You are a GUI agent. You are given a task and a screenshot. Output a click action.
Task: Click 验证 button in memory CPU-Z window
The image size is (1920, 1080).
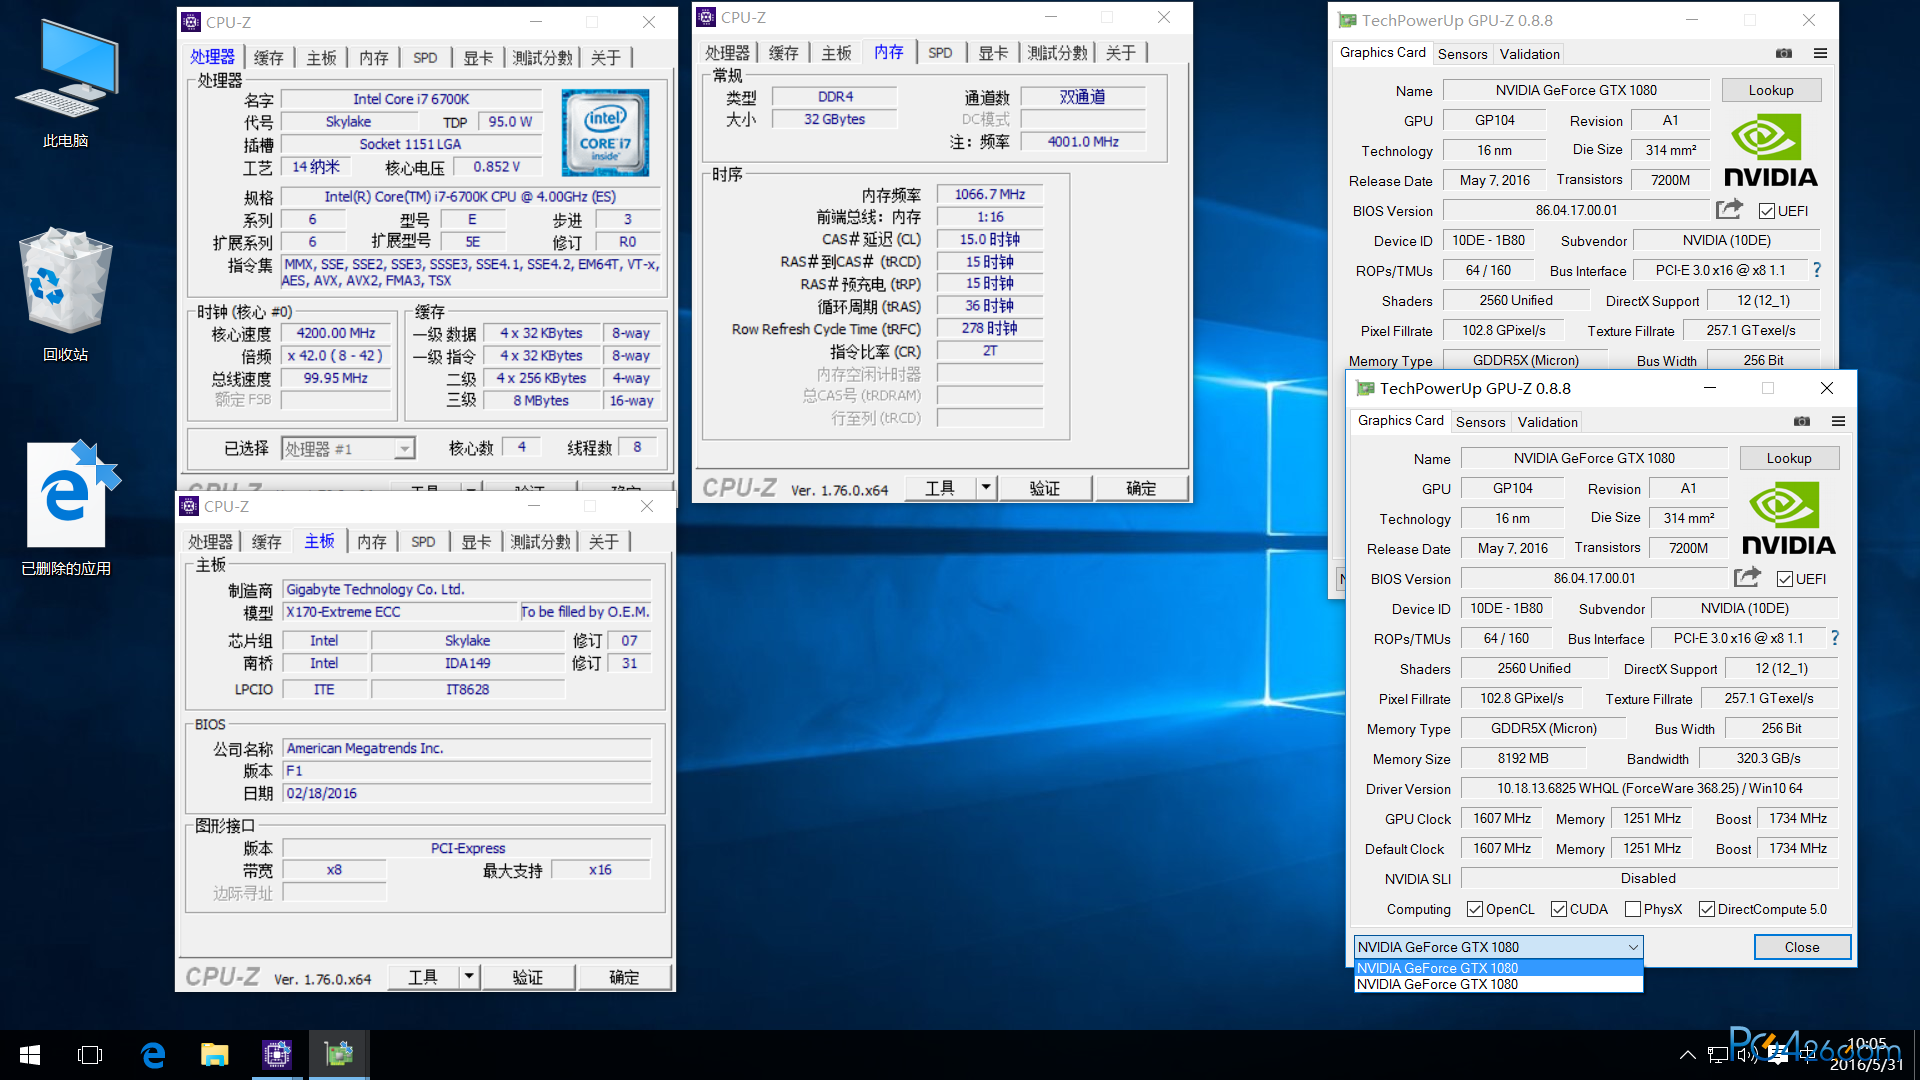click(x=1044, y=488)
